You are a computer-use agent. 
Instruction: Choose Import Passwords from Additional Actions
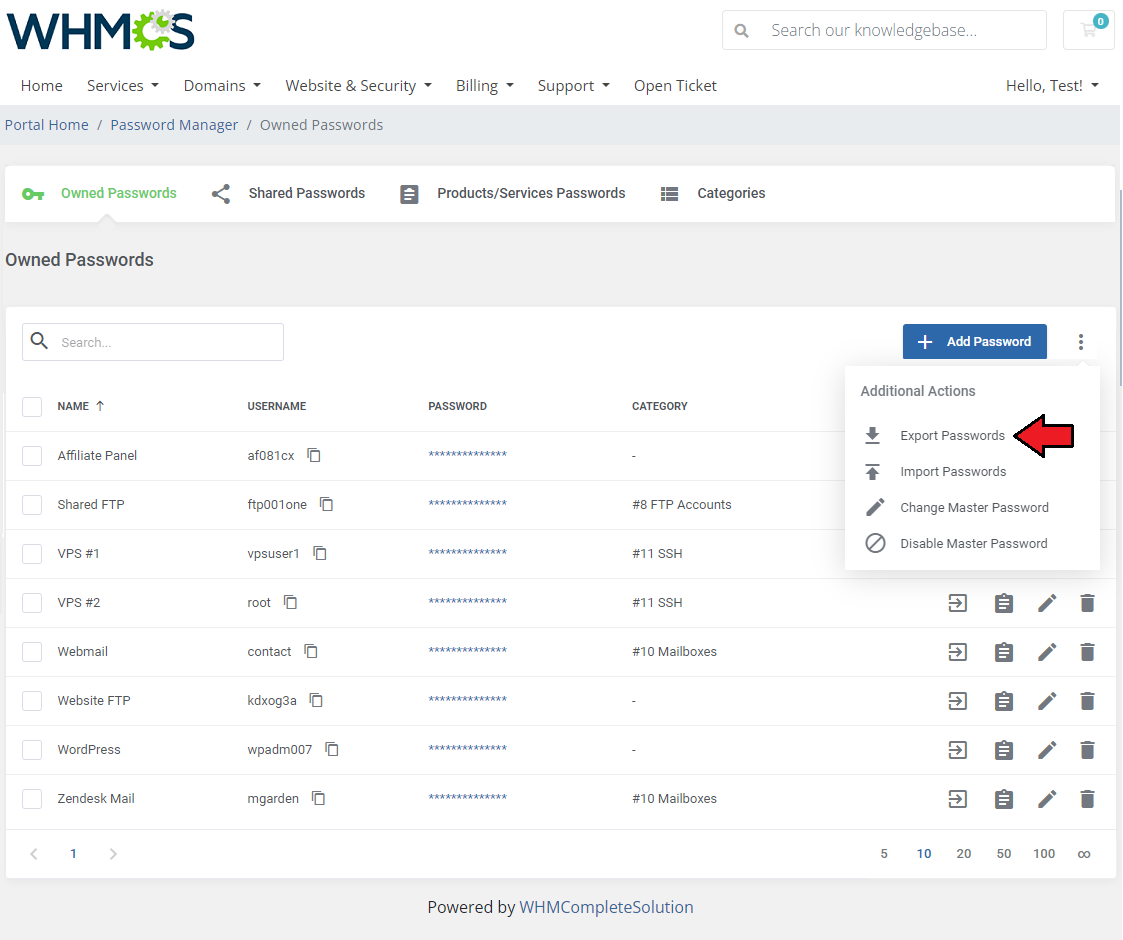point(935,471)
